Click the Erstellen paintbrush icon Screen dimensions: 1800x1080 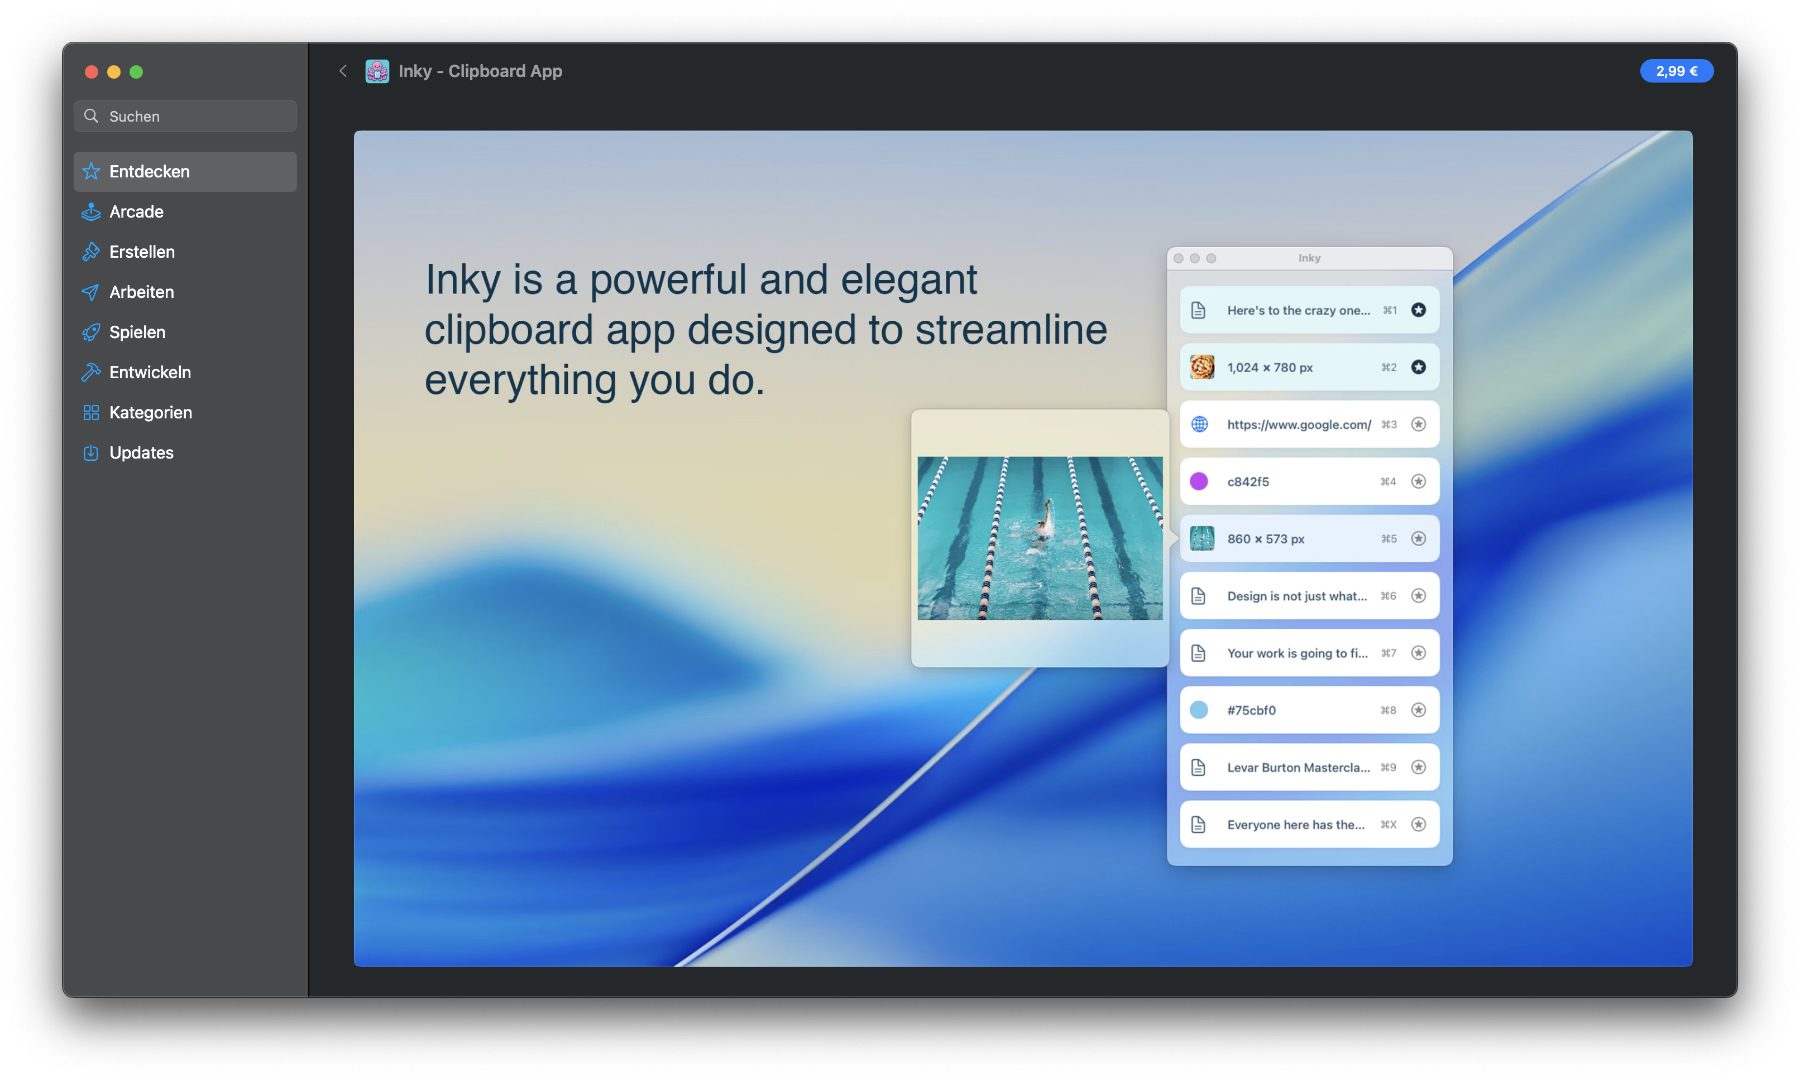point(91,252)
